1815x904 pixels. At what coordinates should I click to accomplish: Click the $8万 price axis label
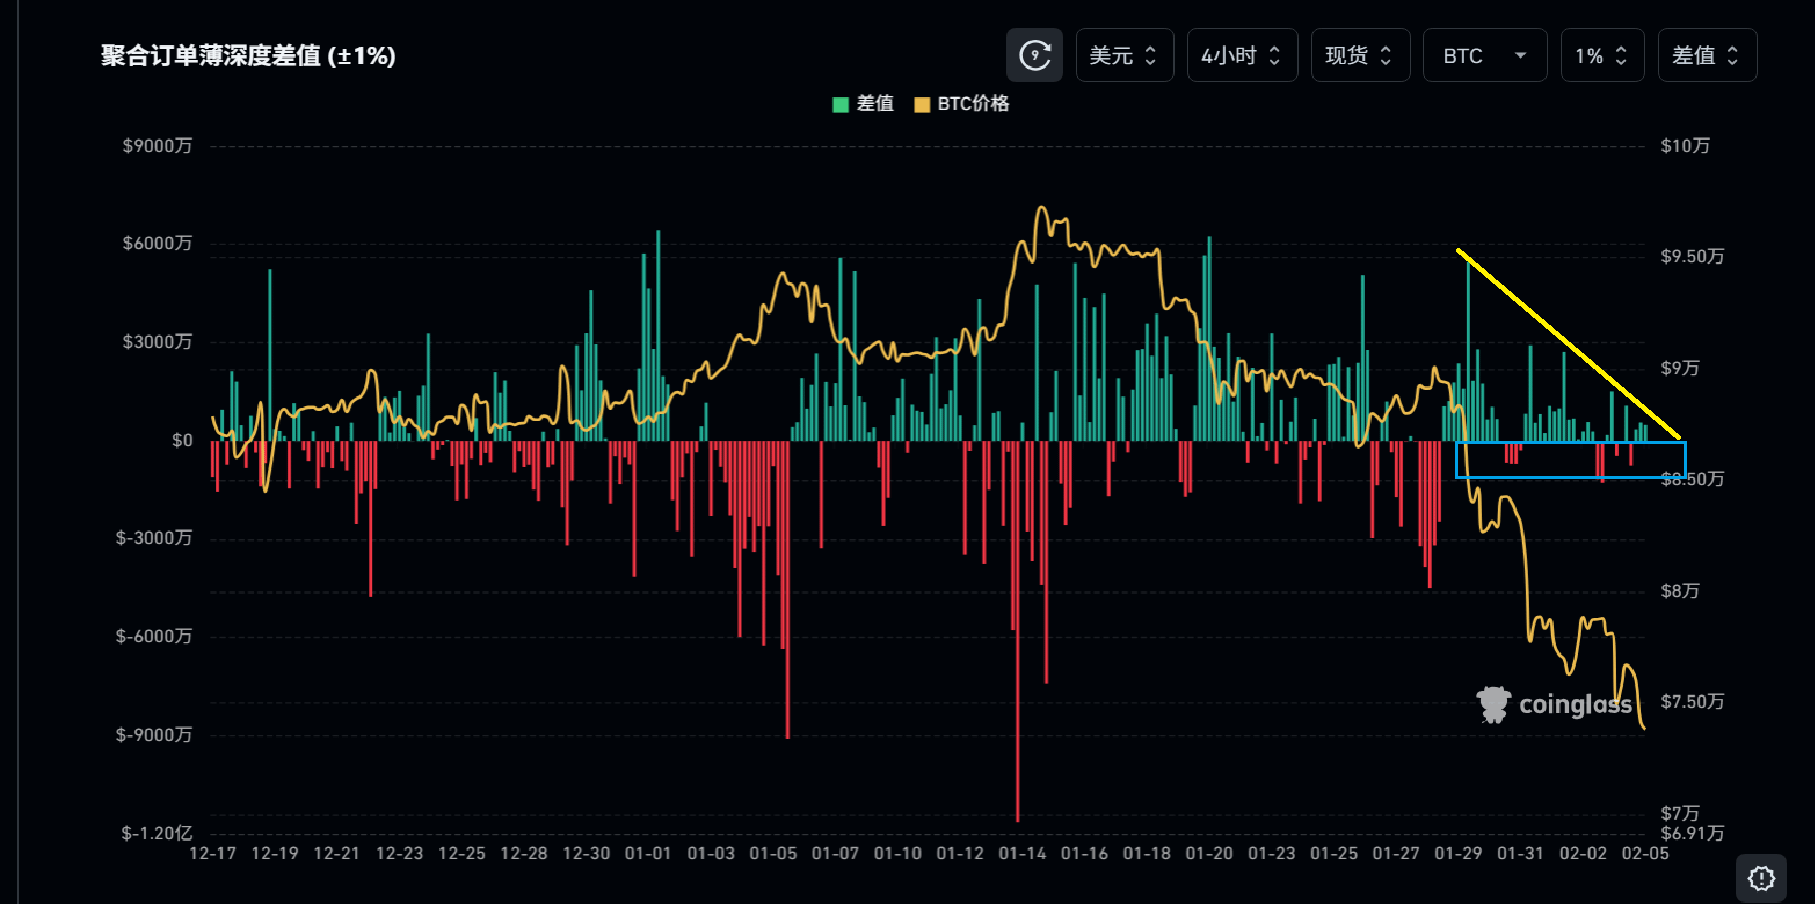click(x=1680, y=591)
